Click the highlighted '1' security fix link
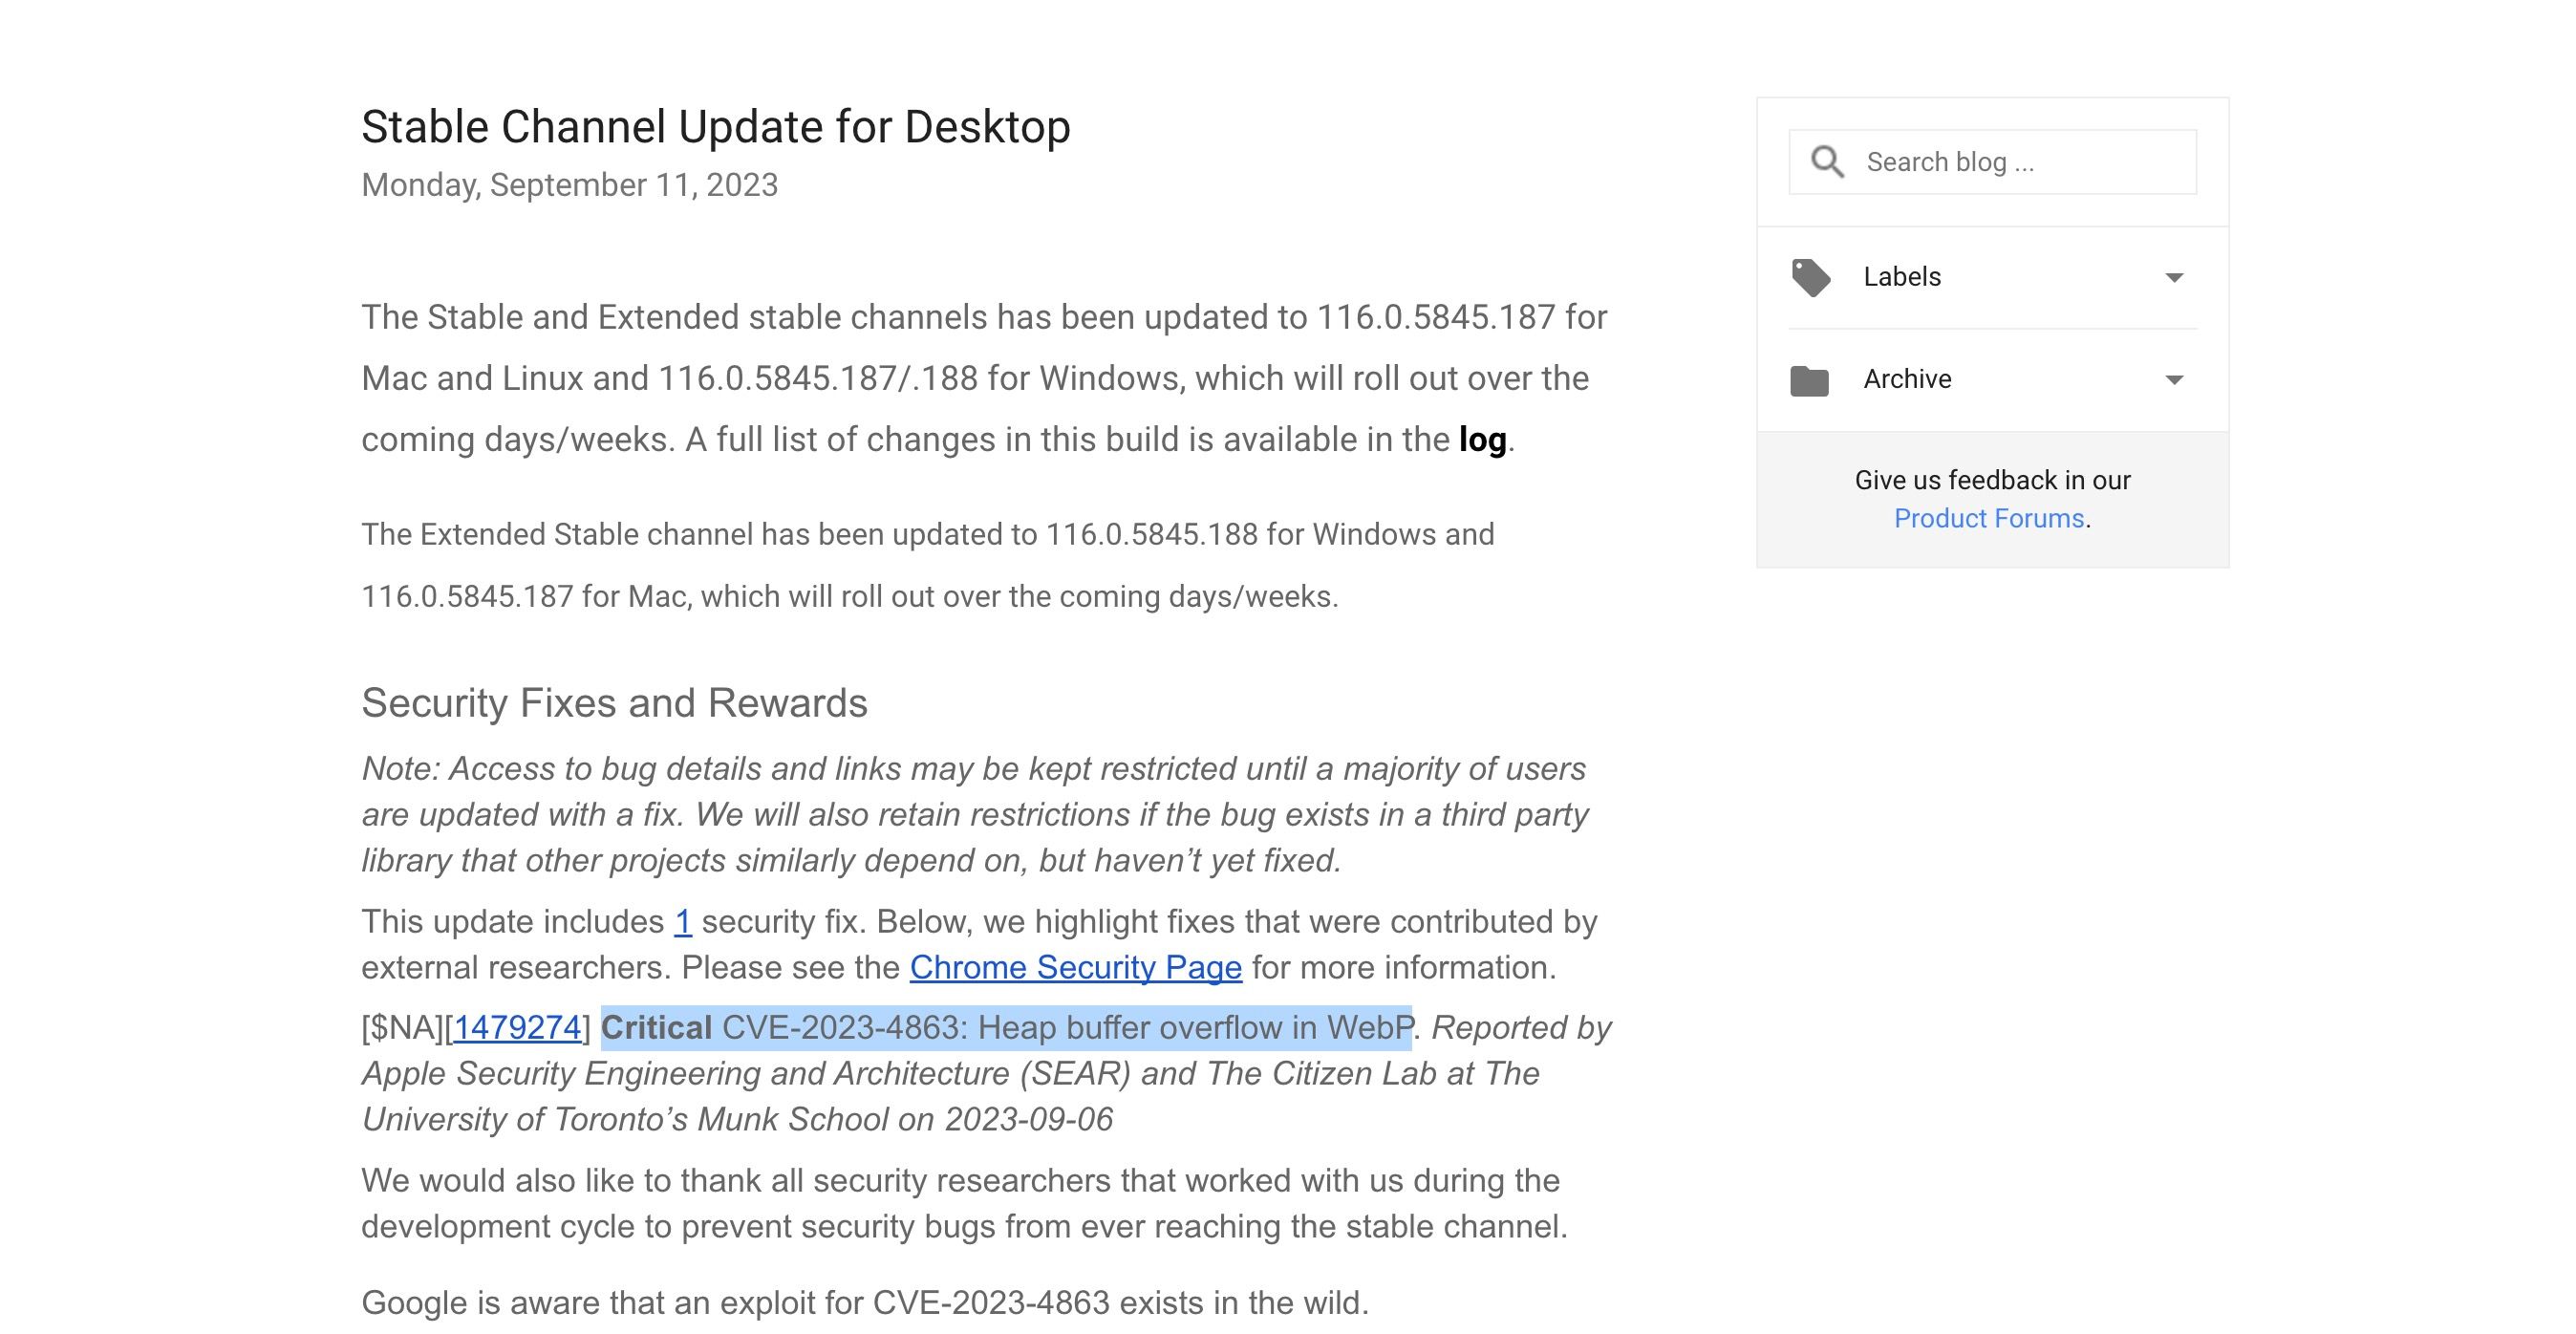The width and height of the screenshot is (2576, 1334). click(684, 920)
